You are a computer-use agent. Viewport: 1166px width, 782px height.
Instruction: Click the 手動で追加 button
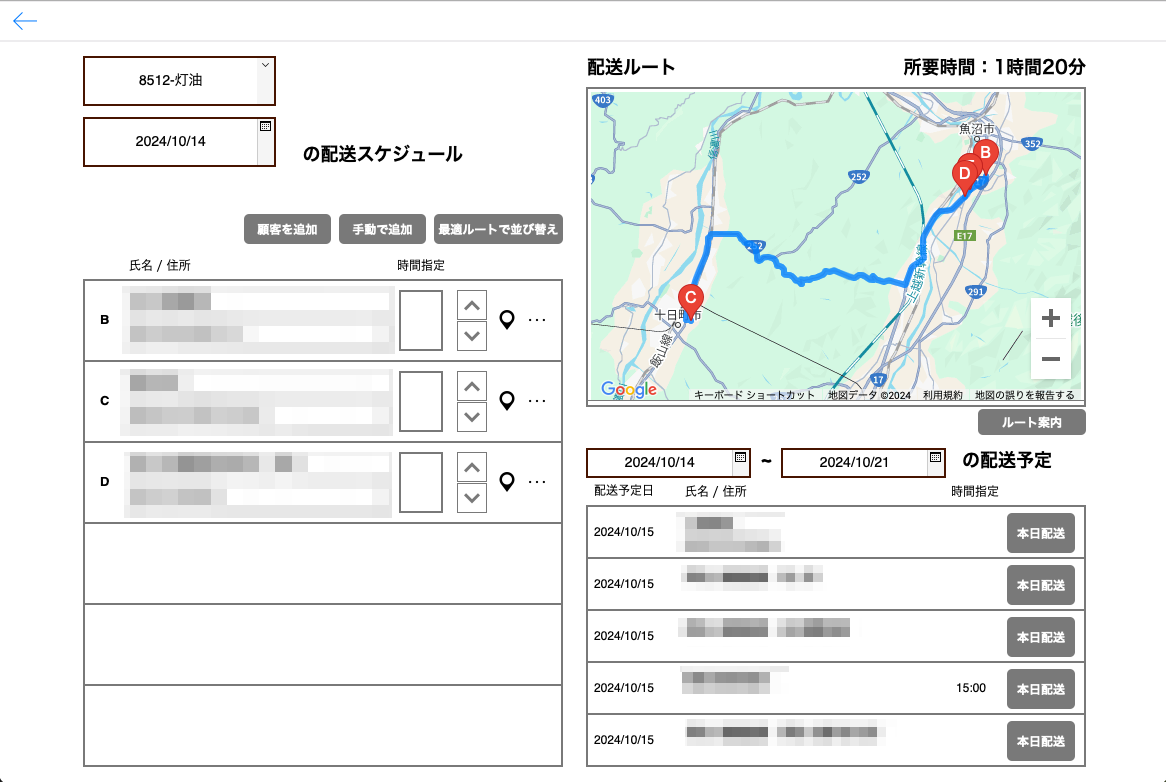click(382, 229)
